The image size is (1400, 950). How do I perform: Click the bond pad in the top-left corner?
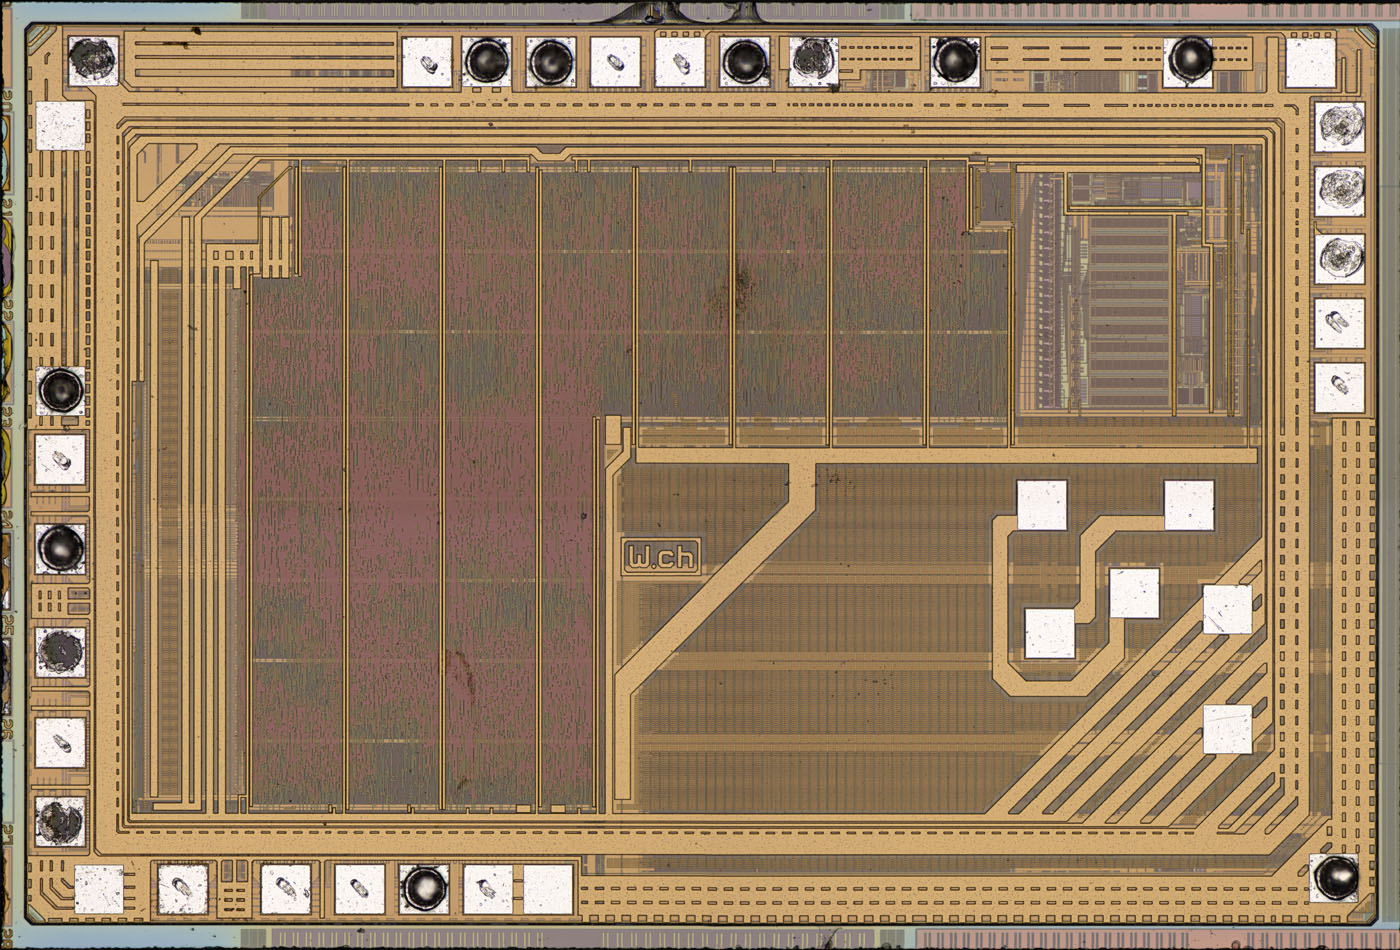click(93, 60)
